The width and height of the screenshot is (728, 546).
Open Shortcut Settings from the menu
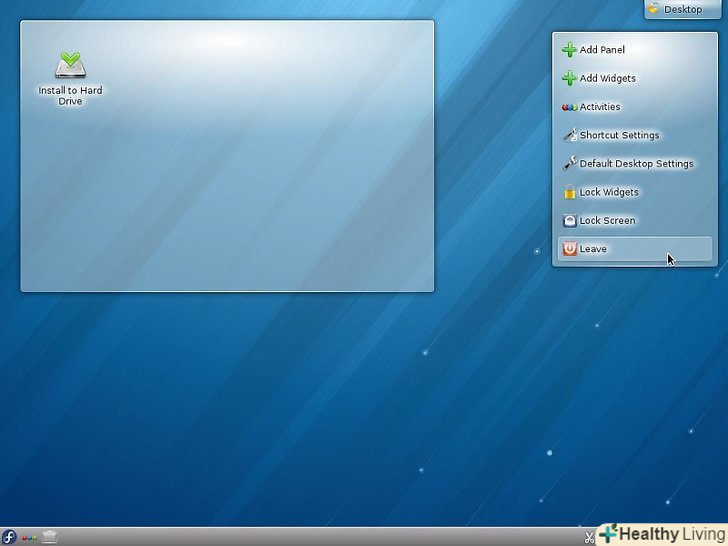pos(619,135)
